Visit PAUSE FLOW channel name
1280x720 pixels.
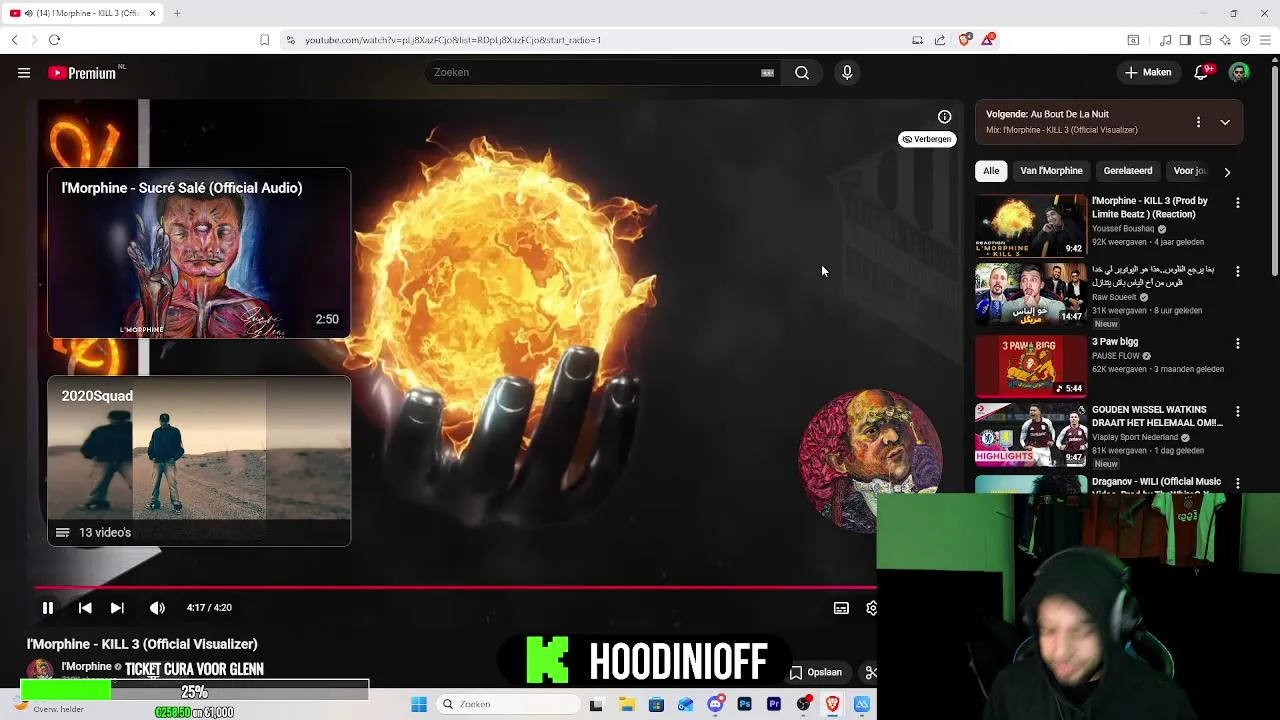pyautogui.click(x=1116, y=356)
